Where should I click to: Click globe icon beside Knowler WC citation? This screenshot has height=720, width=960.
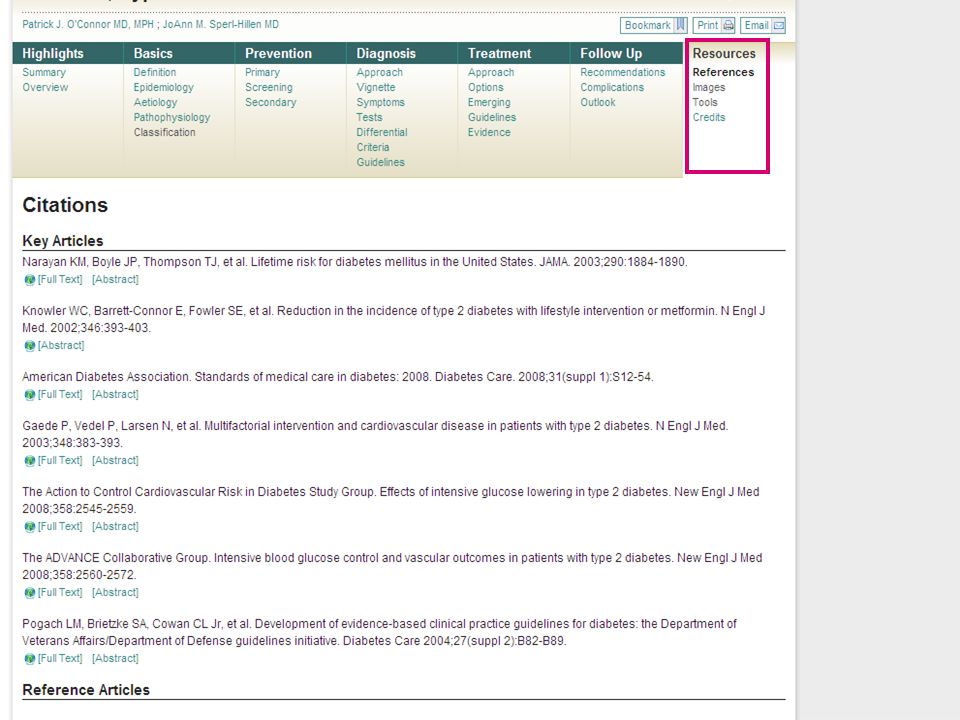29,346
